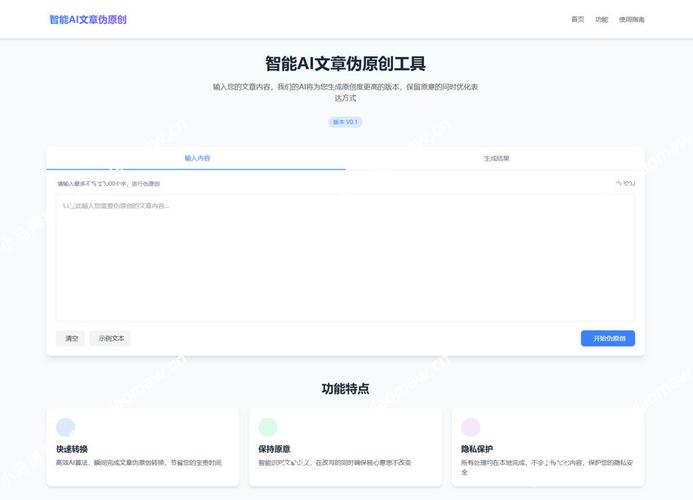This screenshot has height=500, width=693.
Task: Click the 清空 button
Action: pos(71,338)
